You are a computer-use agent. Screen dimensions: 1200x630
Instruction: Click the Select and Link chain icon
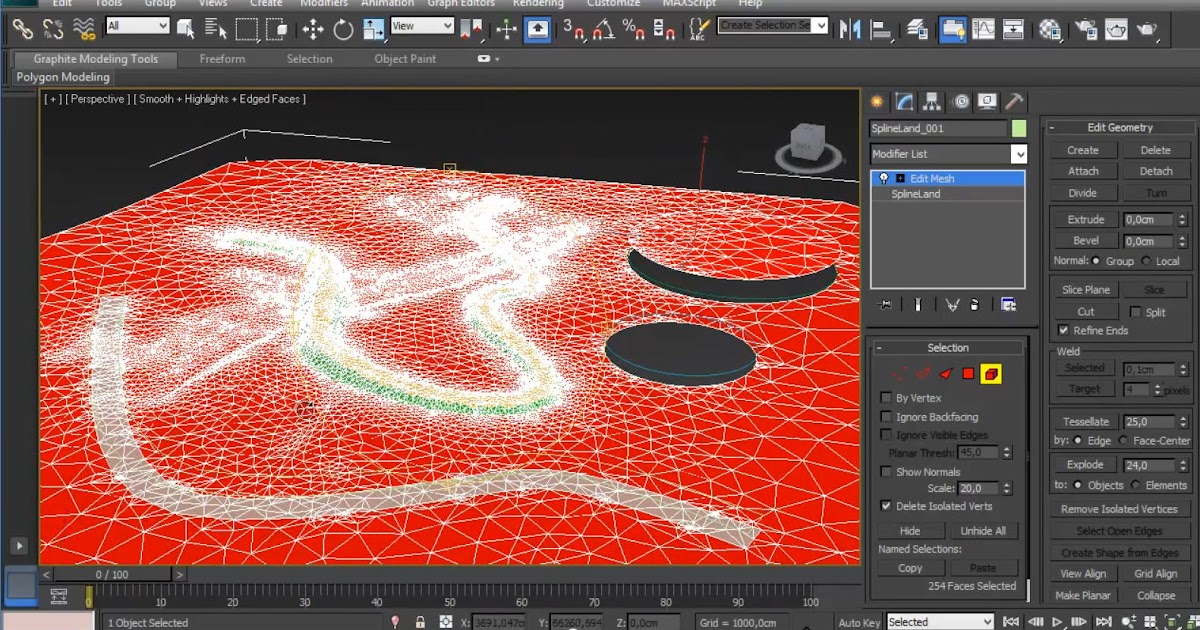click(22, 29)
